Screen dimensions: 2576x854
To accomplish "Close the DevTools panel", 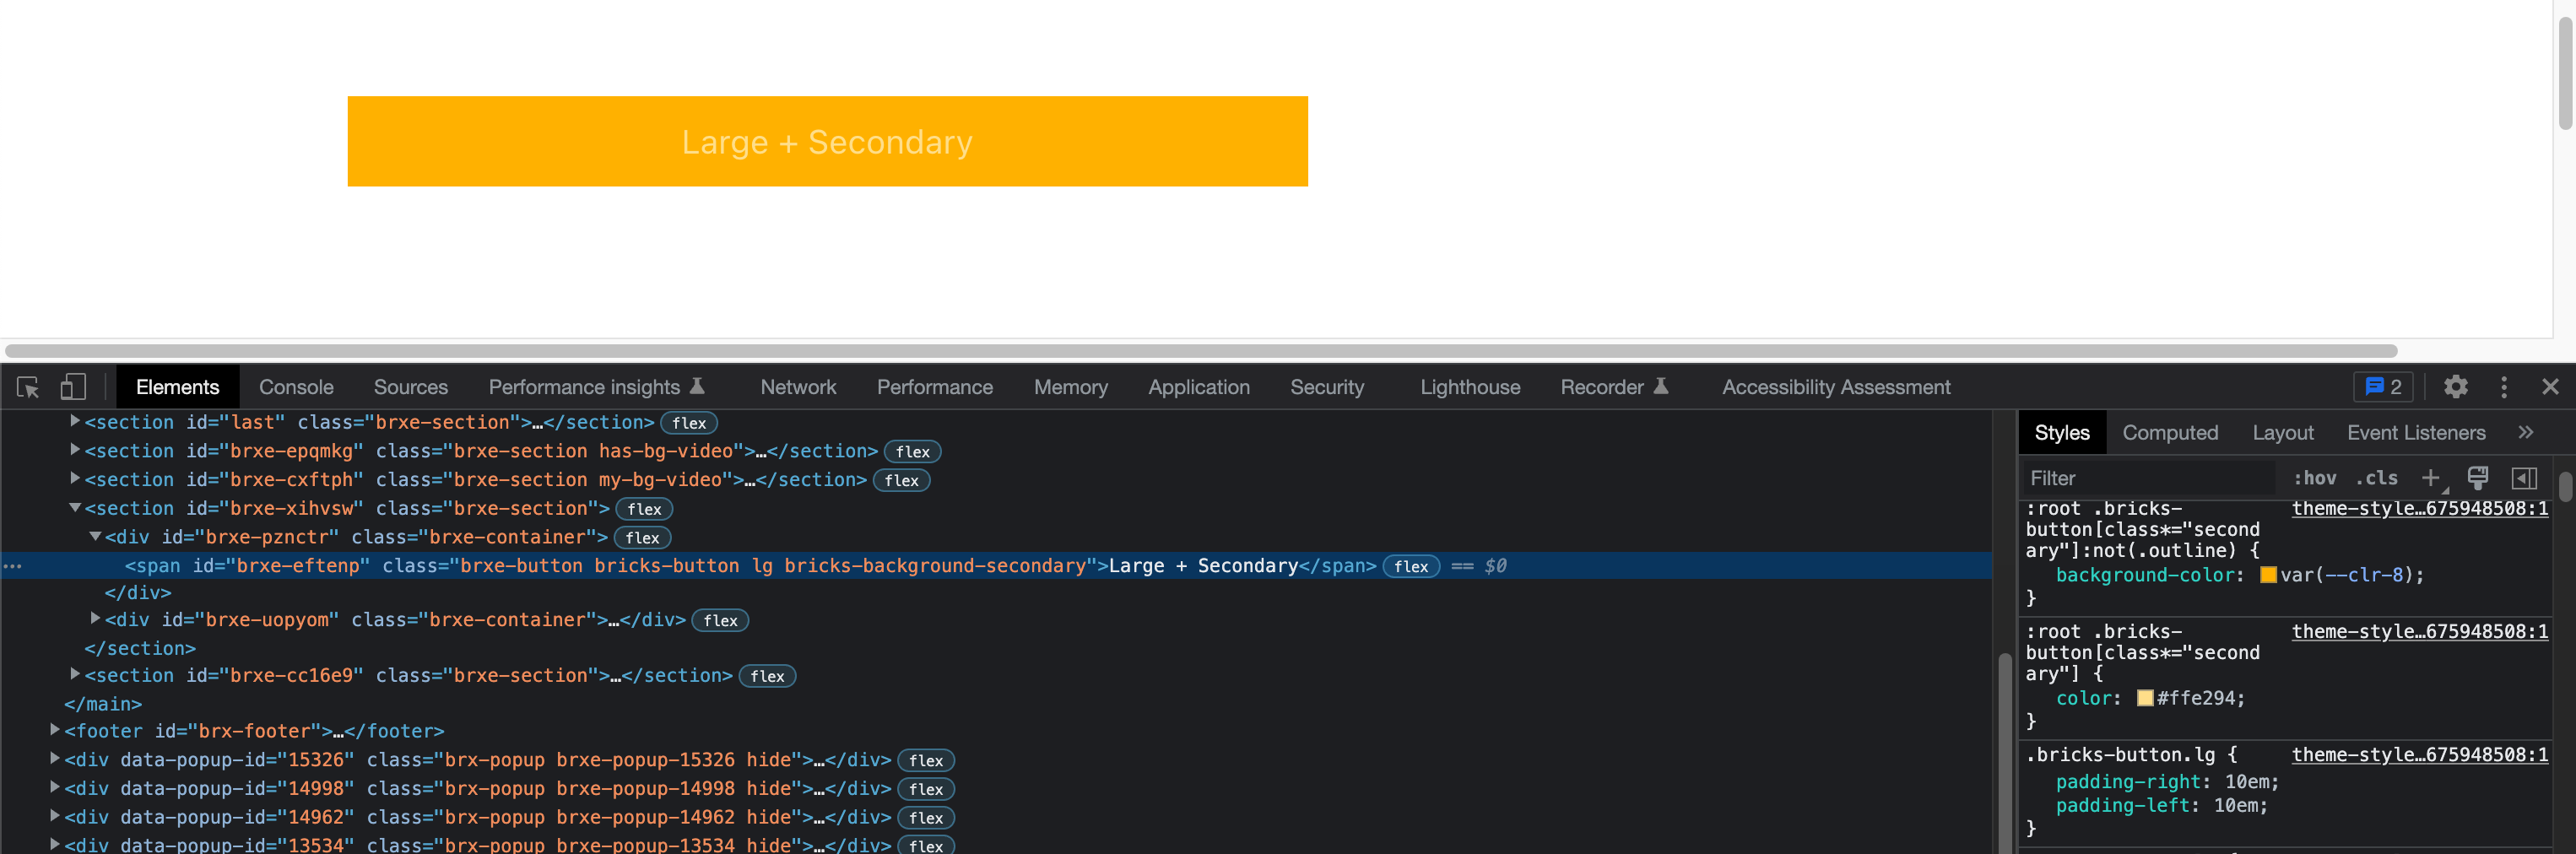I will pyautogui.click(x=2550, y=387).
